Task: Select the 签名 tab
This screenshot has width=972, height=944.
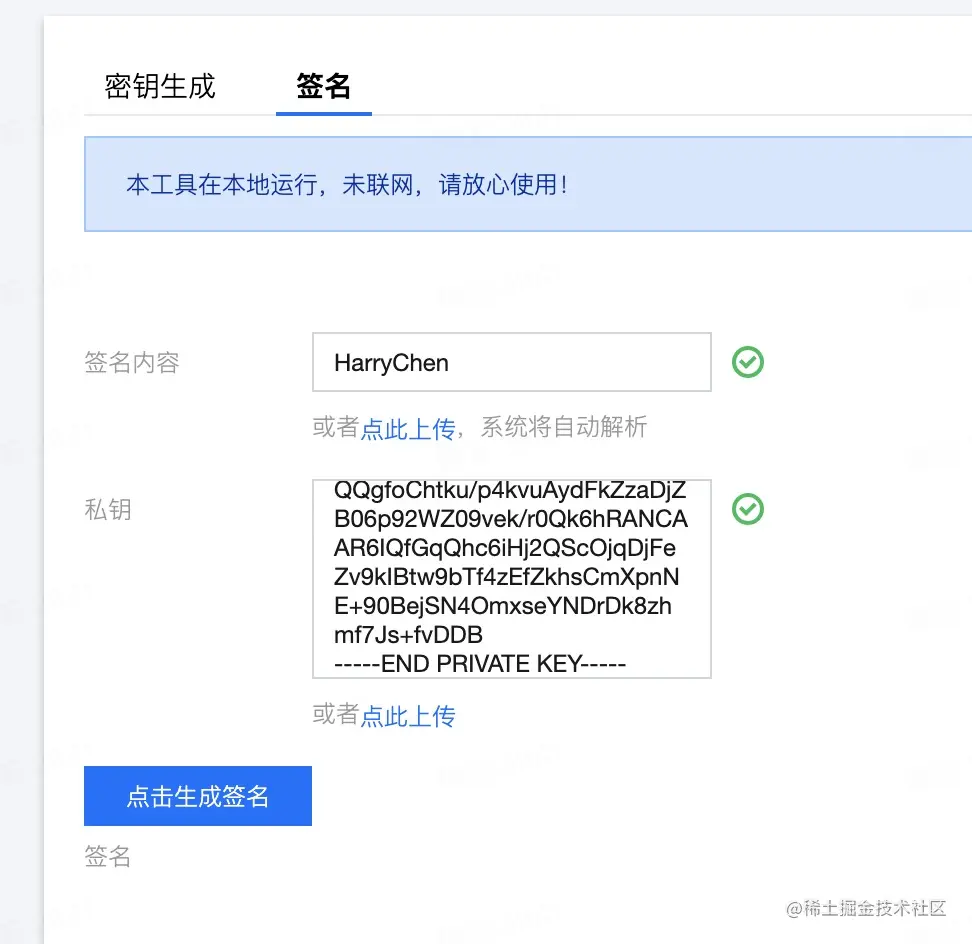Action: (324, 86)
